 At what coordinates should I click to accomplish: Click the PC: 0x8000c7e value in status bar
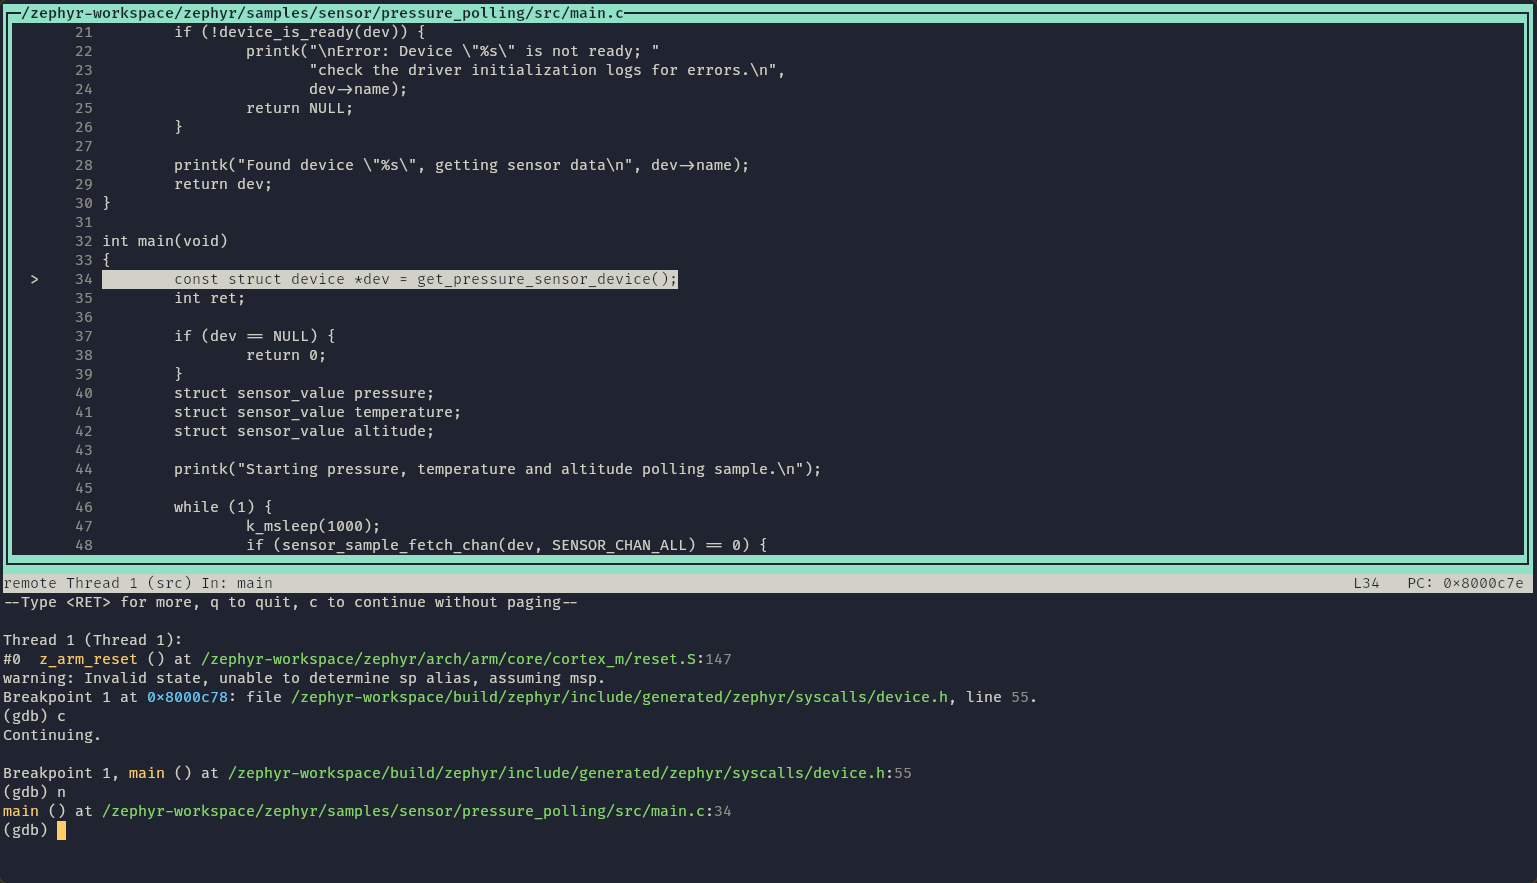coord(1465,583)
